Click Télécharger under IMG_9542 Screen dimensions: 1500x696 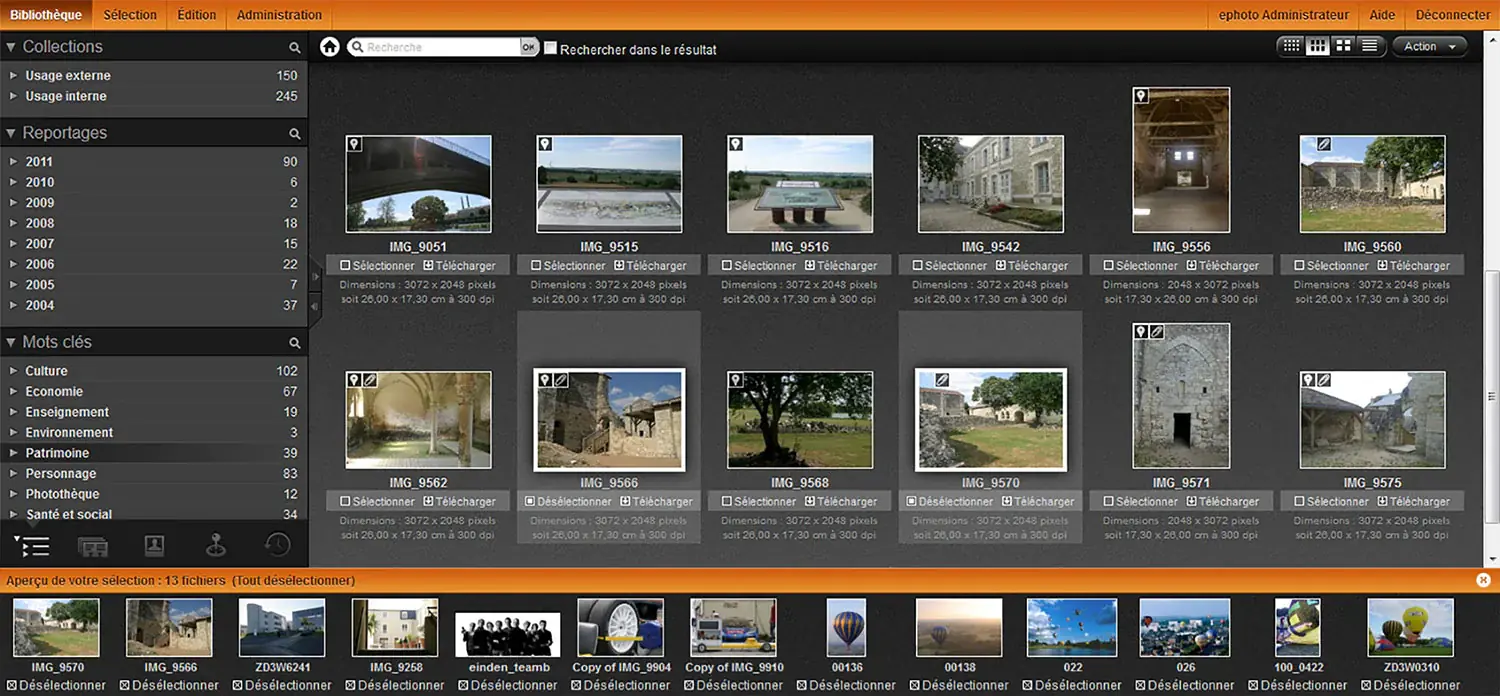coord(1035,266)
